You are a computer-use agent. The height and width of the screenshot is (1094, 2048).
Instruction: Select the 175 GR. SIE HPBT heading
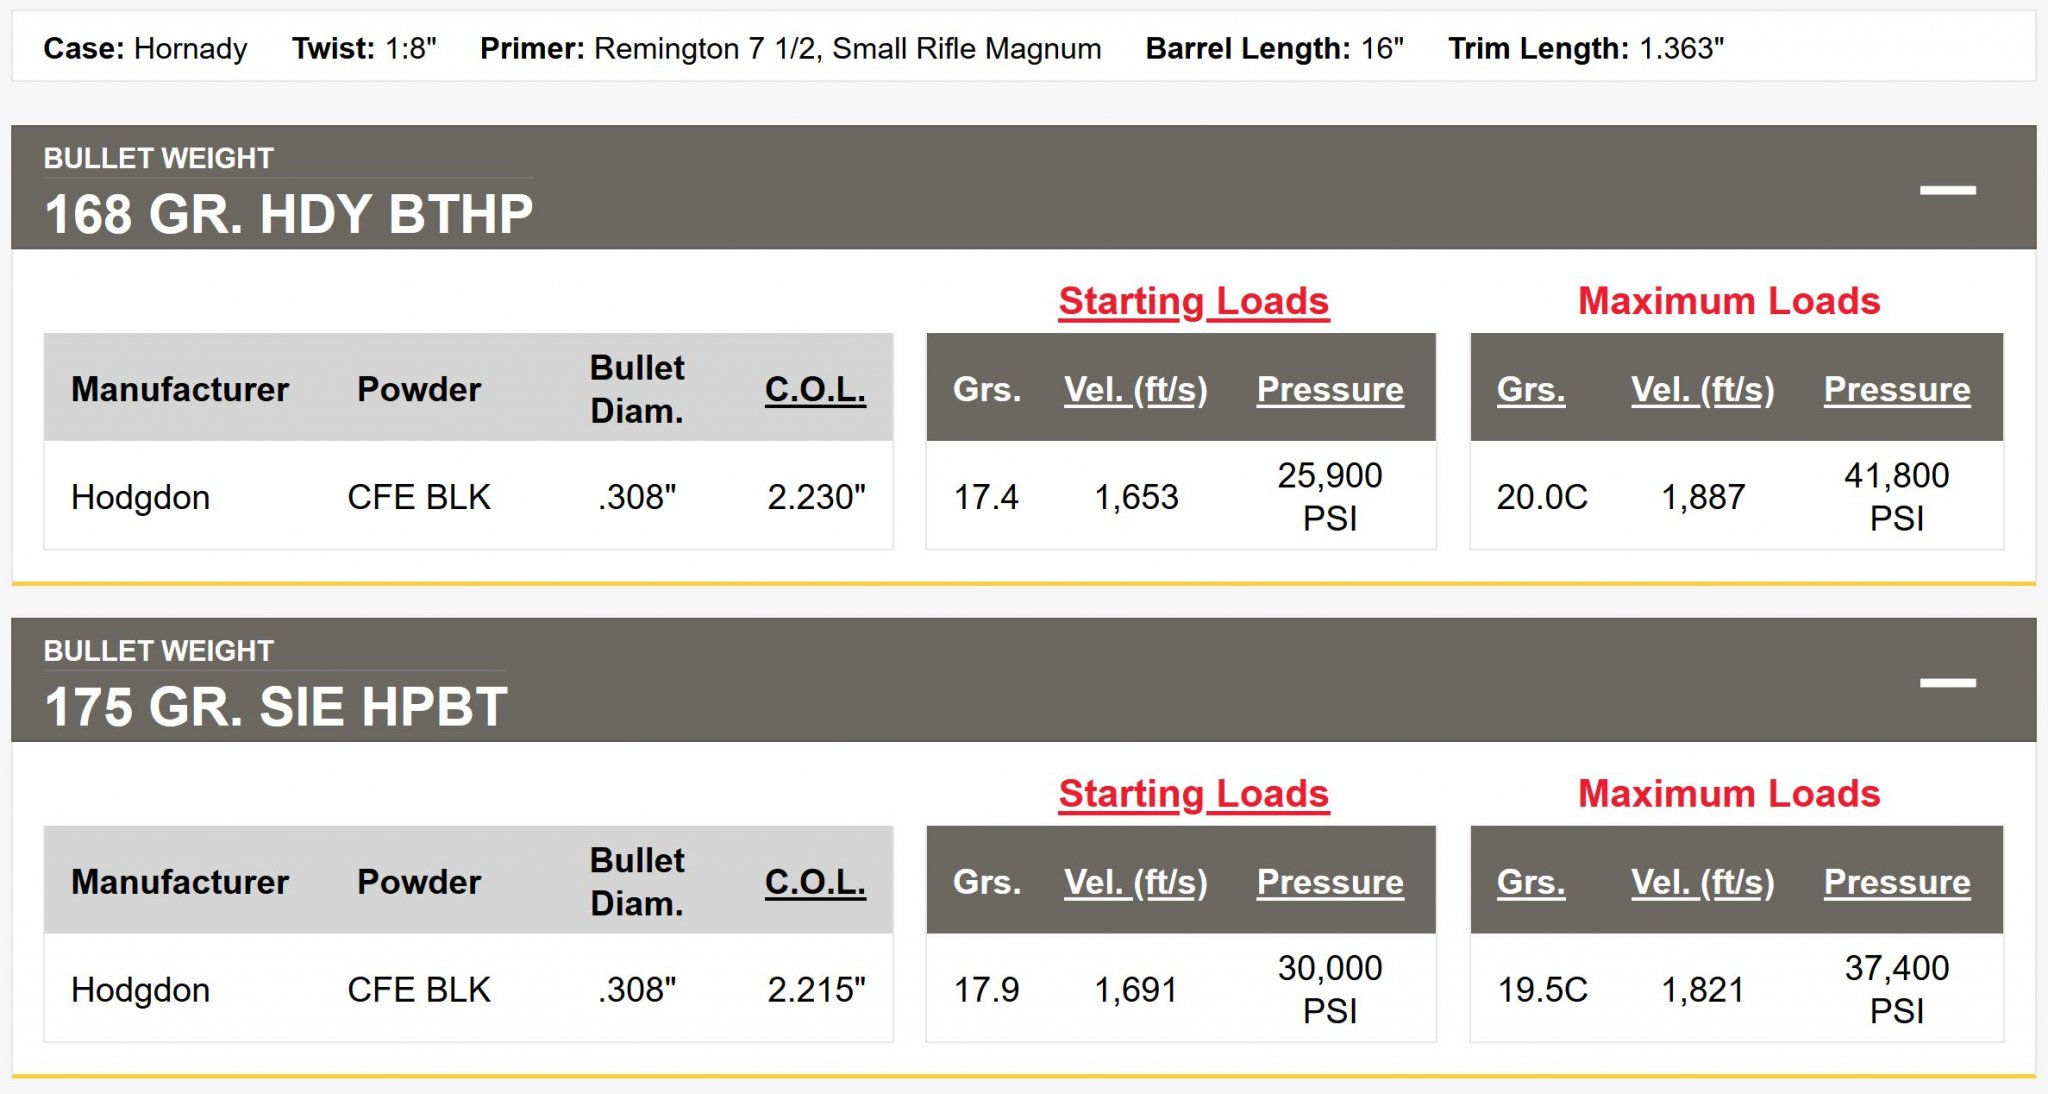pyautogui.click(x=276, y=707)
